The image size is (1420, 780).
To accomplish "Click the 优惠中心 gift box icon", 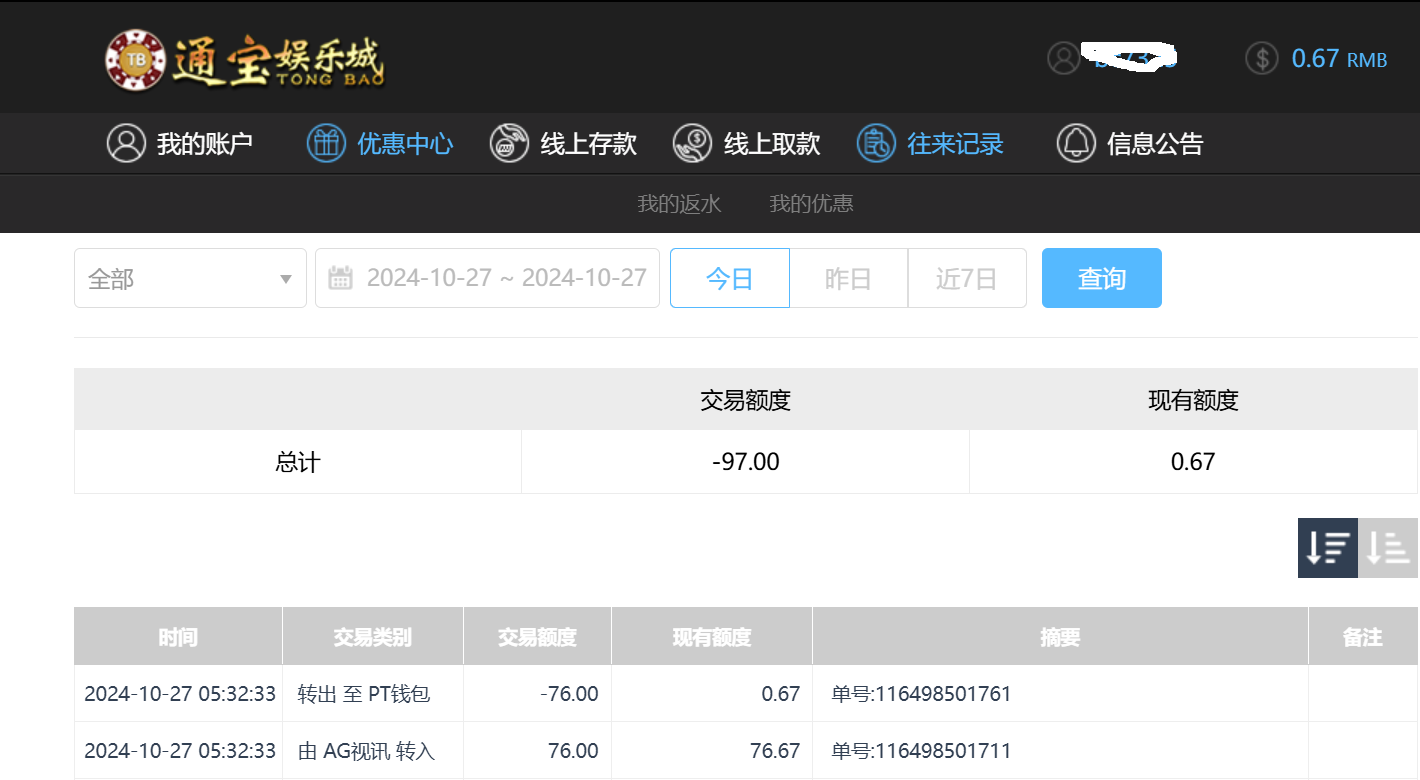I will pyautogui.click(x=326, y=143).
